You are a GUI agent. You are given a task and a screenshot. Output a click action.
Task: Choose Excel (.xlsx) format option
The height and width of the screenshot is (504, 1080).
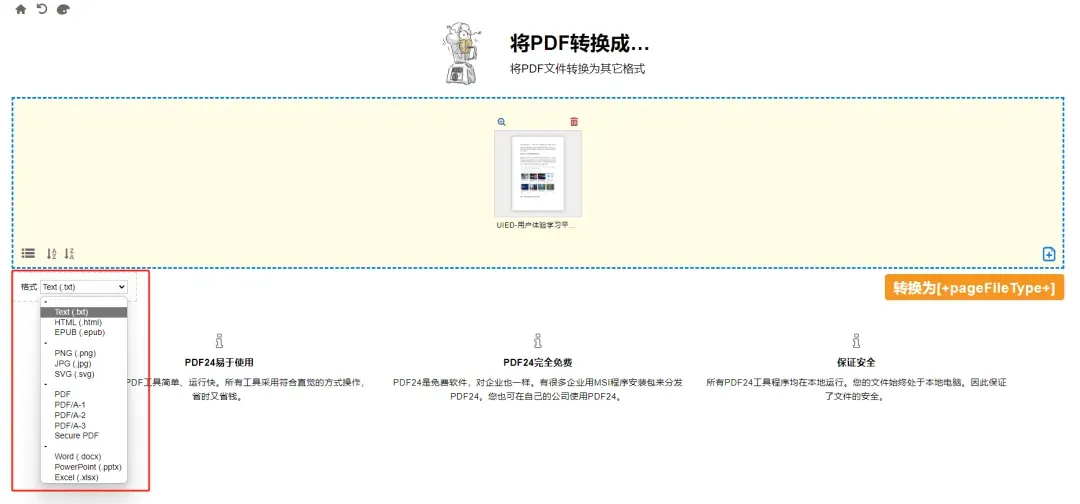tap(83, 477)
